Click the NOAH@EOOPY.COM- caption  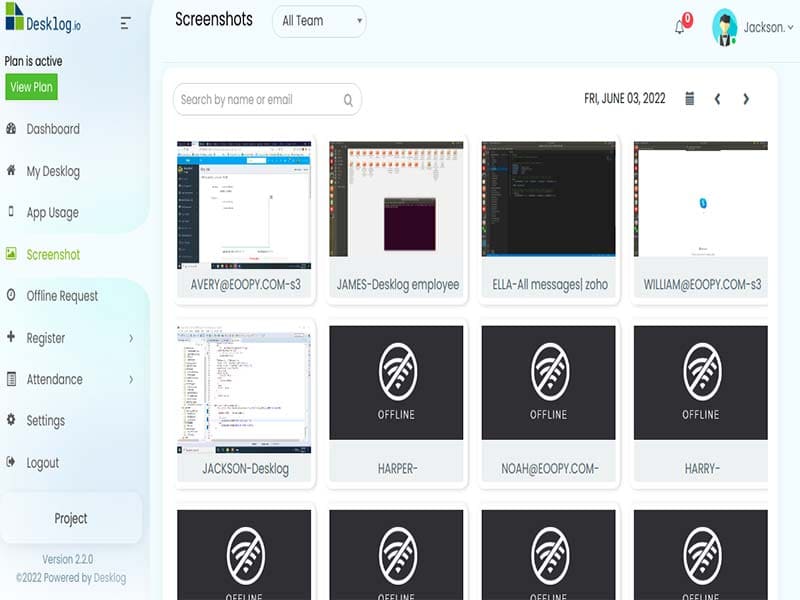click(x=550, y=468)
